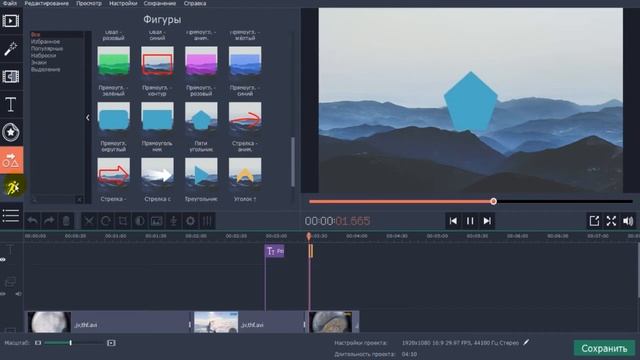Viewport: 640px width, 360px height.
Task: Open the Titles tab with T icon
Action: click(x=11, y=104)
